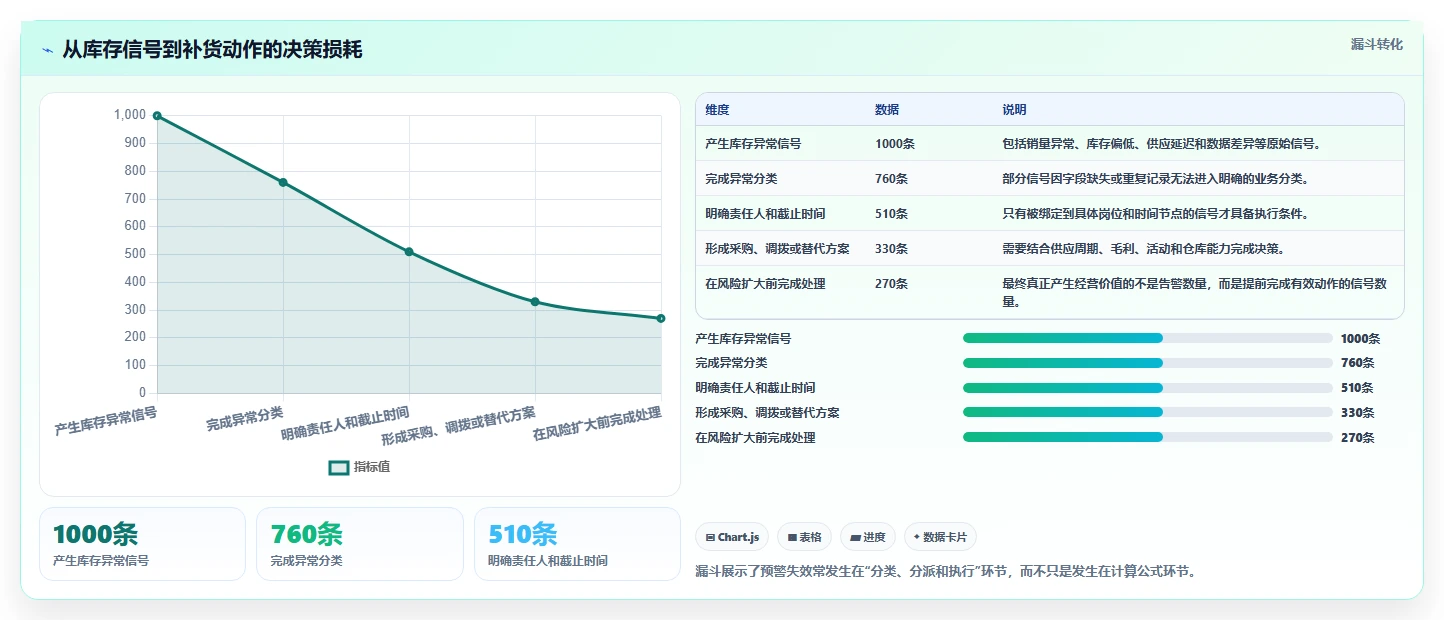Select the 进度 tag
Viewport: 1444px width, 620px height.
point(868,537)
